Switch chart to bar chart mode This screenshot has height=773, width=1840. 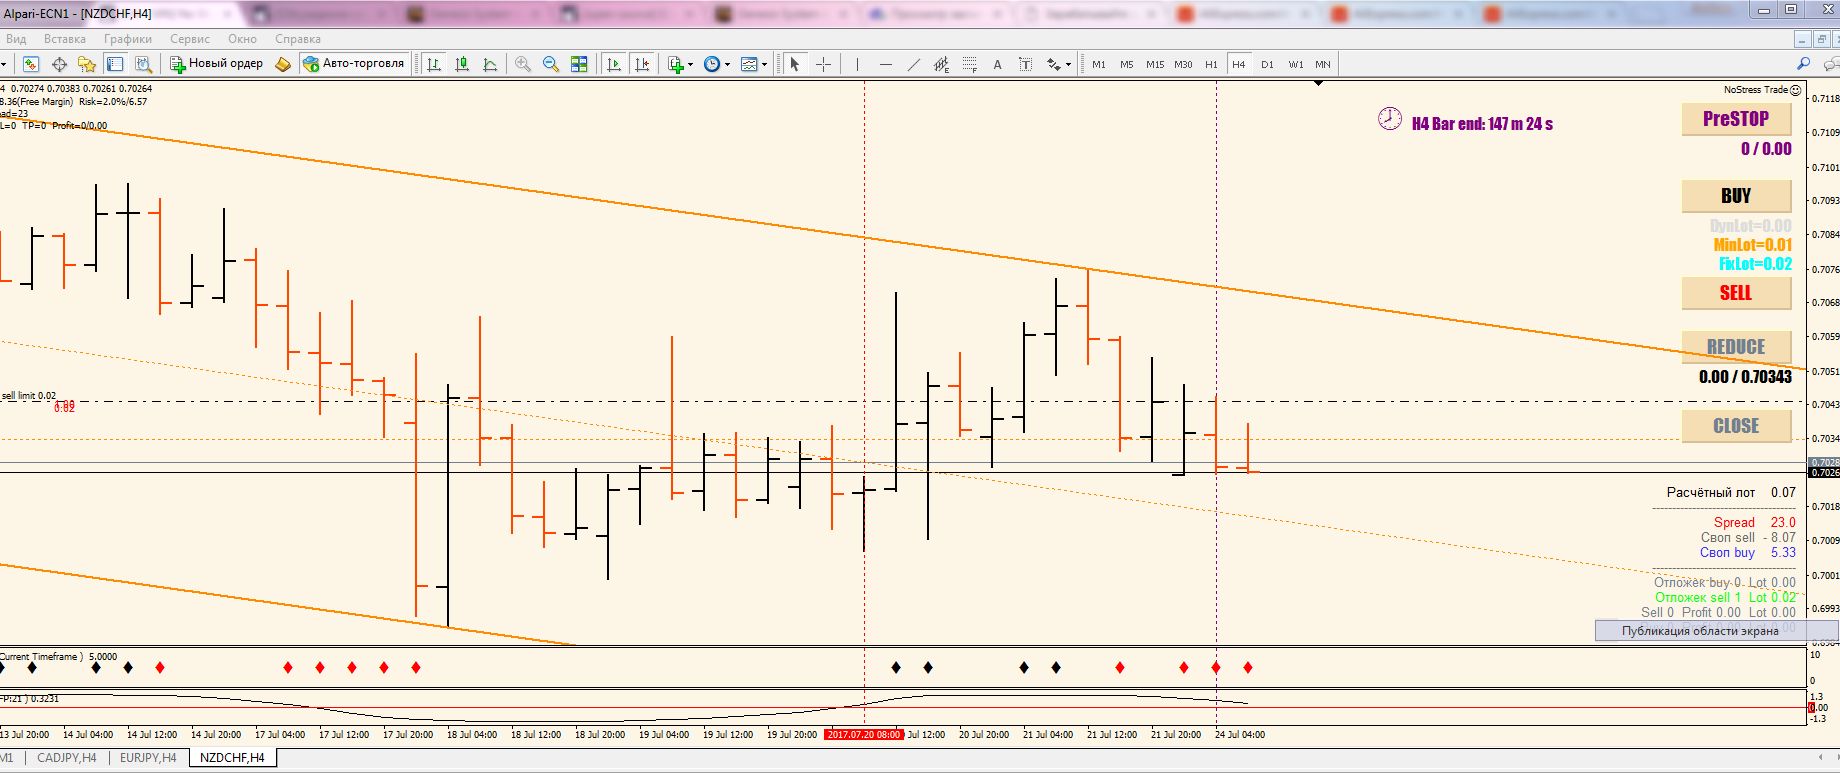point(434,64)
